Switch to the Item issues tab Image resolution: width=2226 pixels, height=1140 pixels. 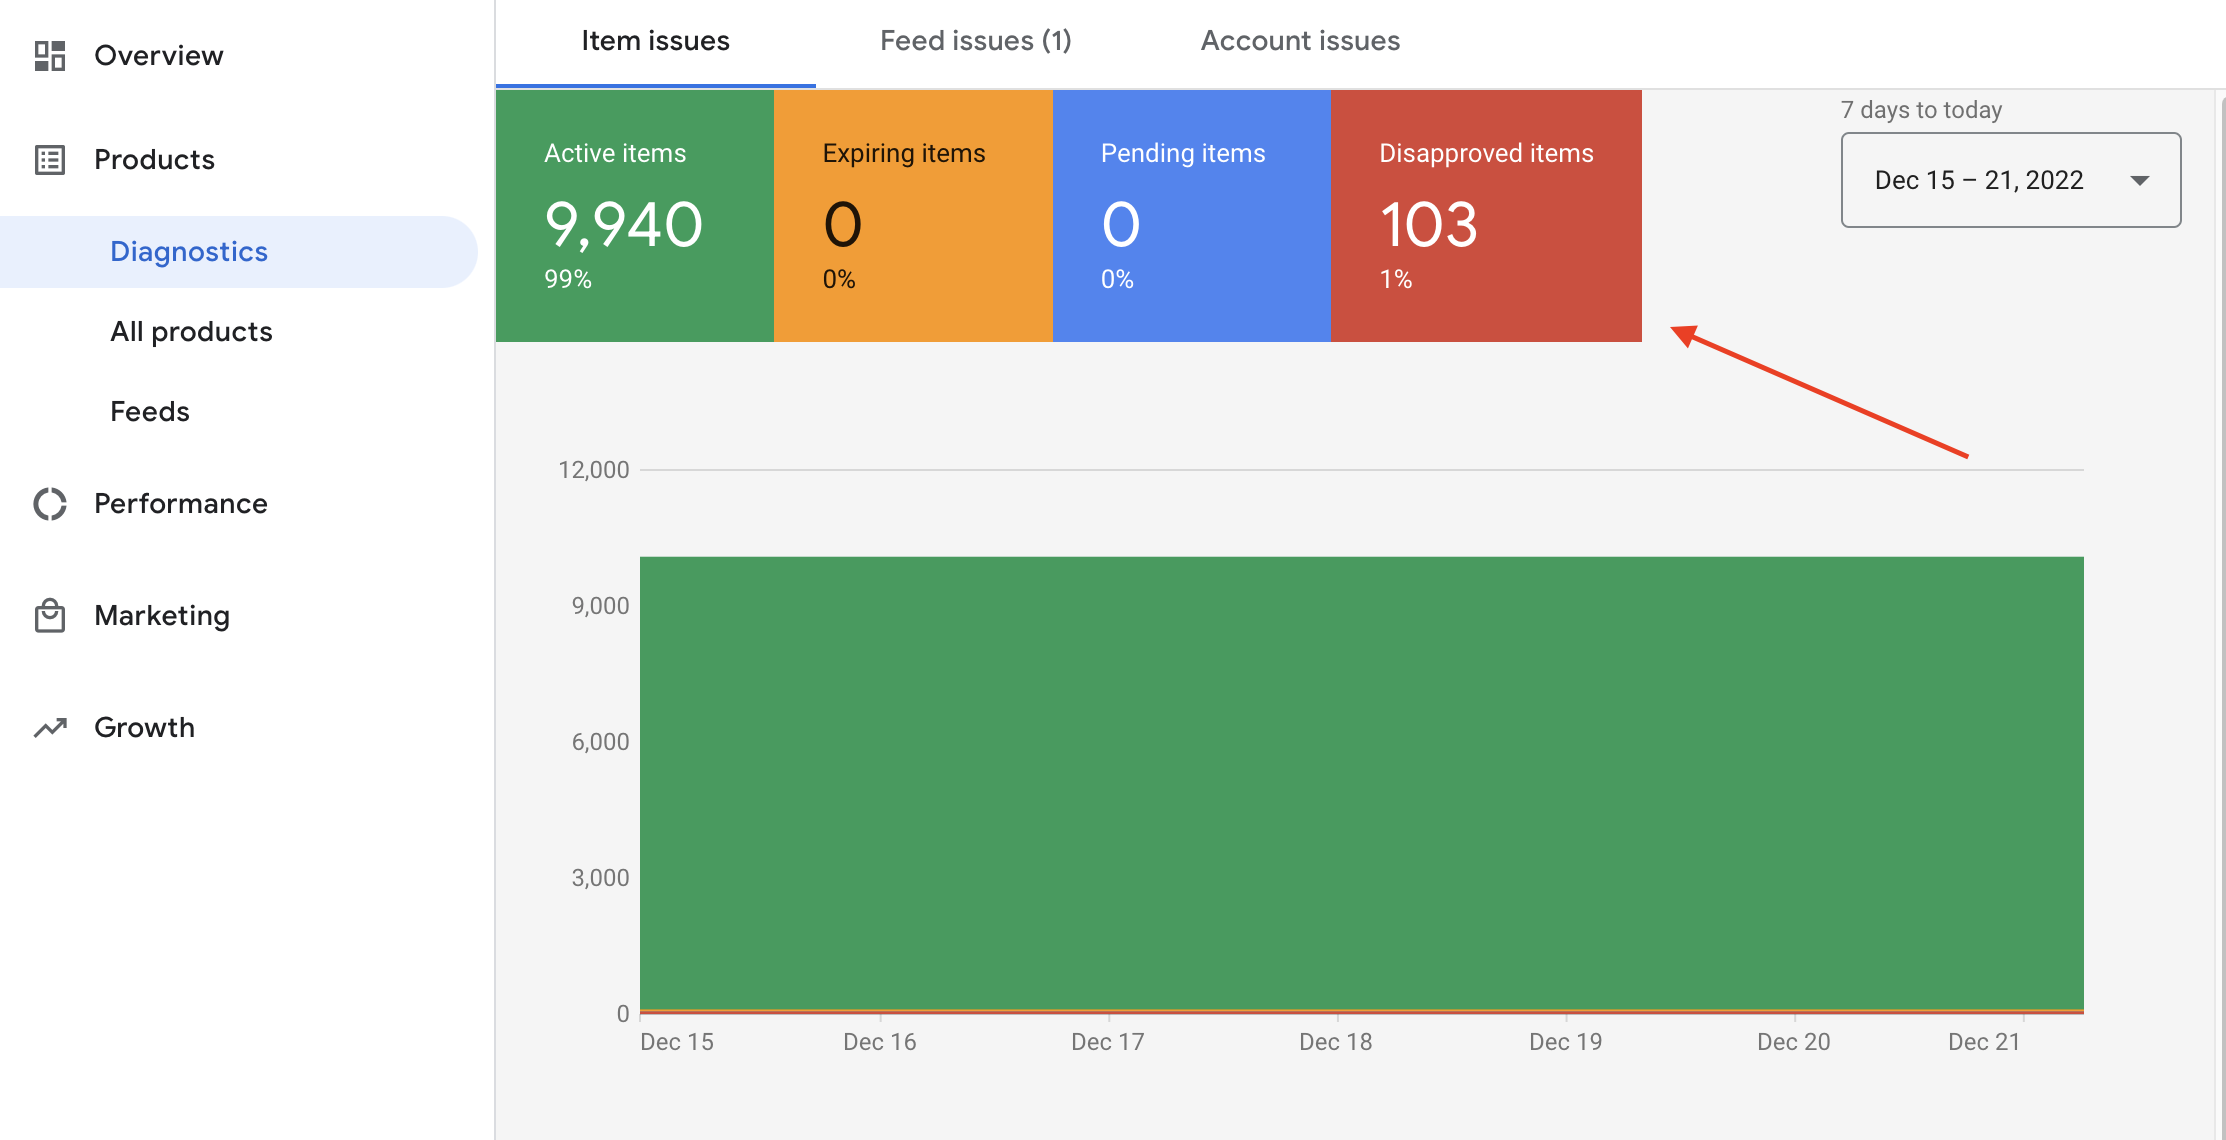coord(656,41)
